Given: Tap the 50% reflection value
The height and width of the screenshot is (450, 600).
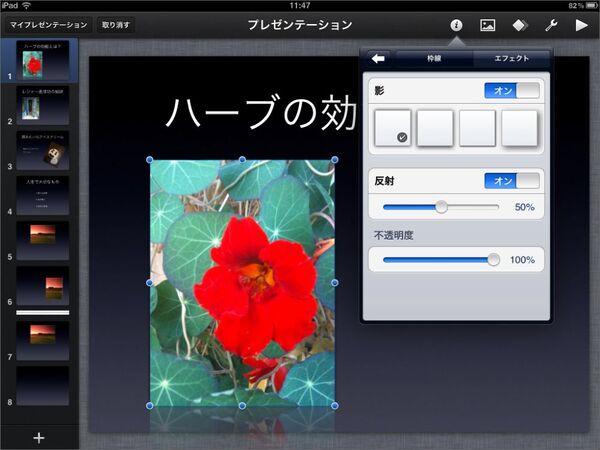Looking at the screenshot, I should pos(525,207).
